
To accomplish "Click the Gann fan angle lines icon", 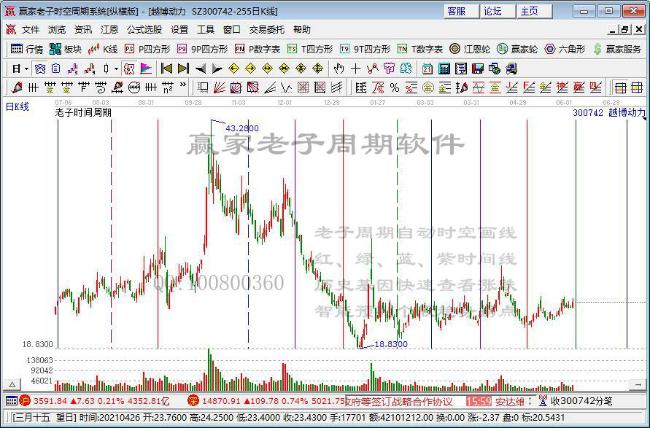I will 219,88.
